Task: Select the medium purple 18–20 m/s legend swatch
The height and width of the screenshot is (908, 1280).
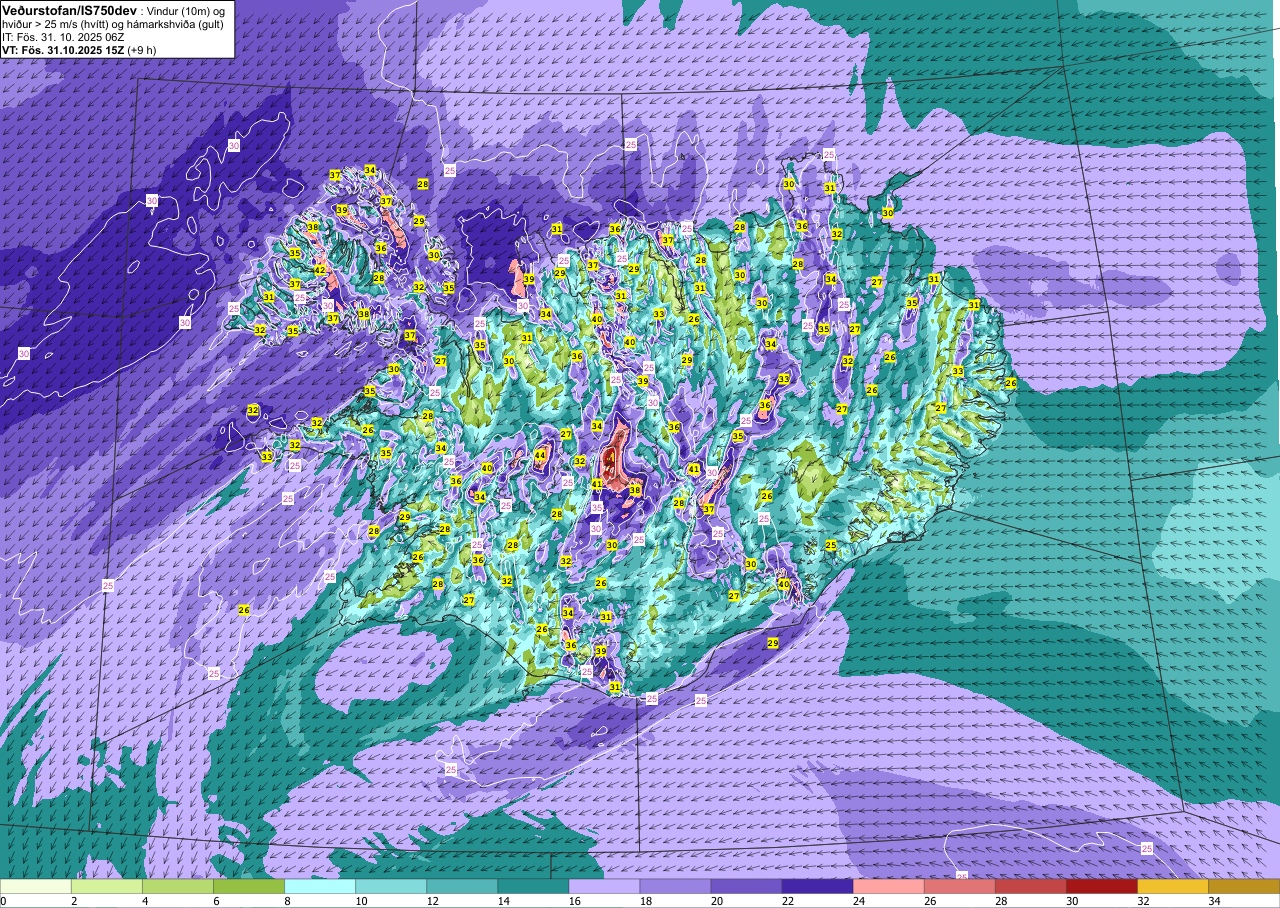Action: (675, 886)
